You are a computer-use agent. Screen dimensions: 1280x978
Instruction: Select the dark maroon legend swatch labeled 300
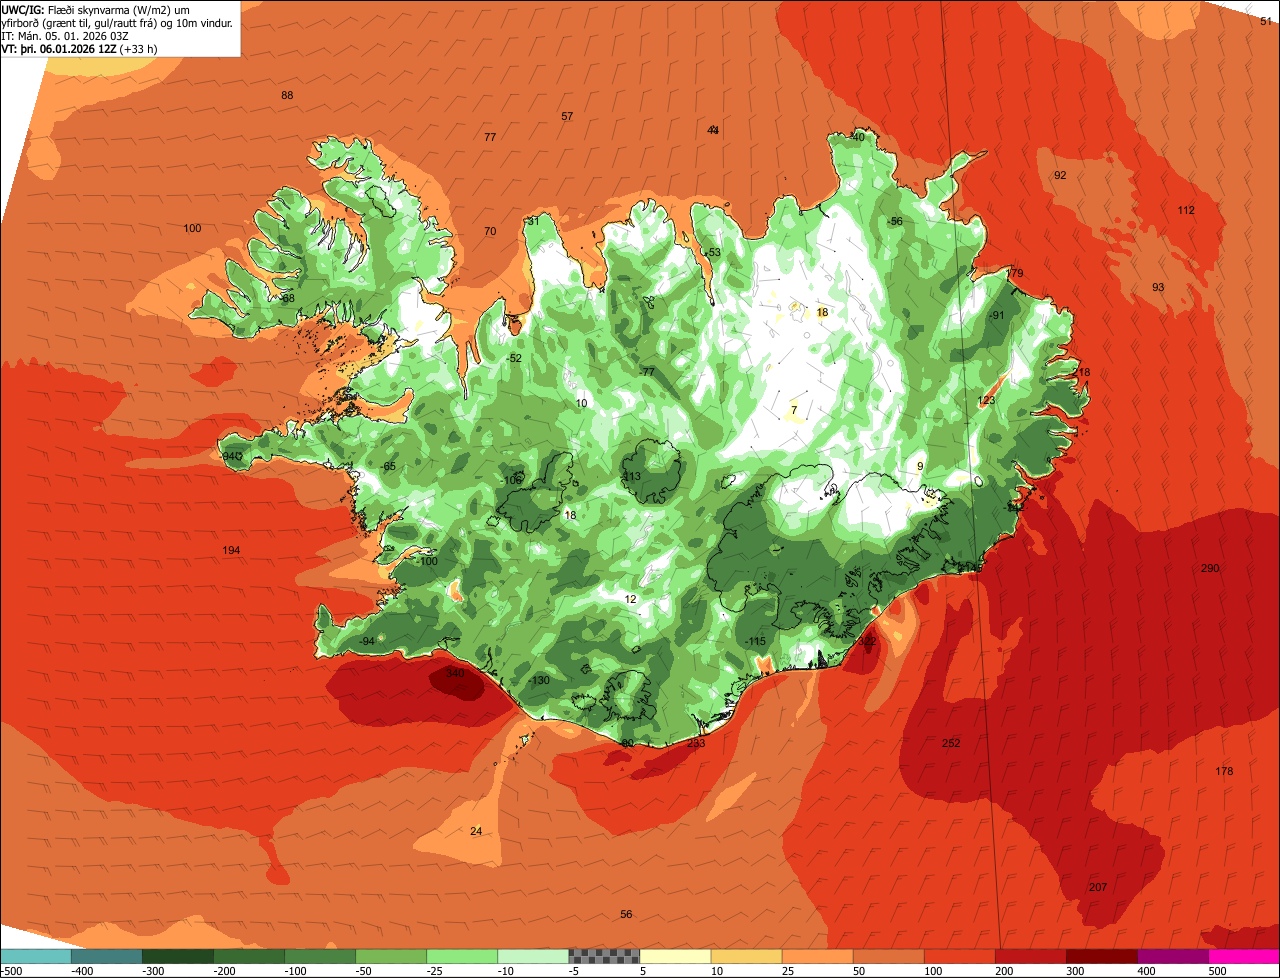1102,956
